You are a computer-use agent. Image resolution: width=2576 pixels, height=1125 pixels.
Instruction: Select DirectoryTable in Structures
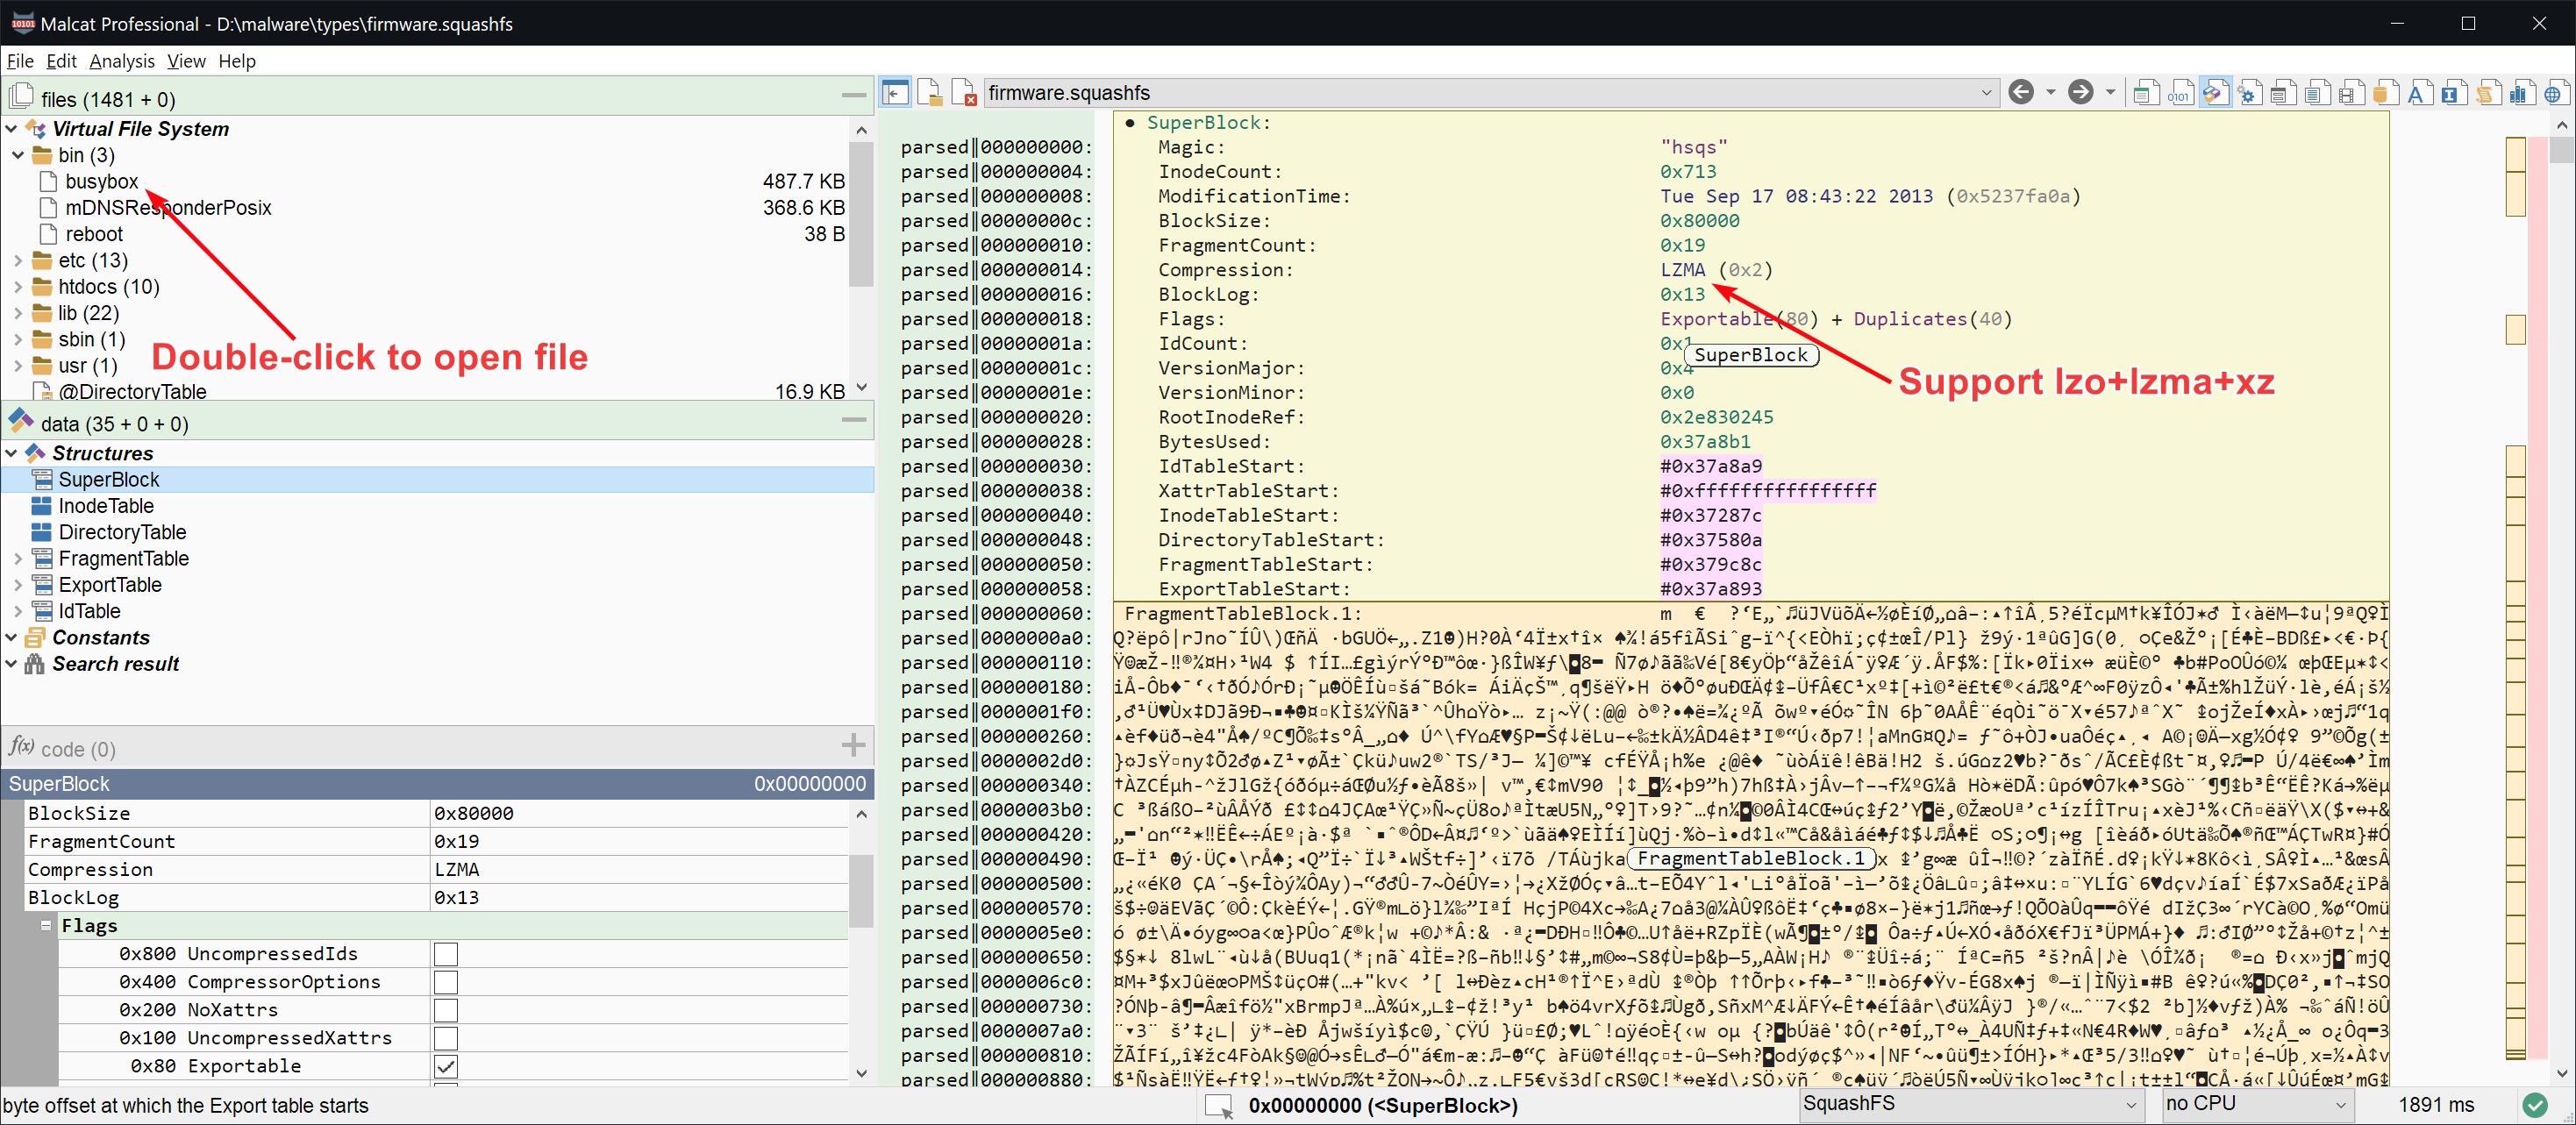pos(122,532)
